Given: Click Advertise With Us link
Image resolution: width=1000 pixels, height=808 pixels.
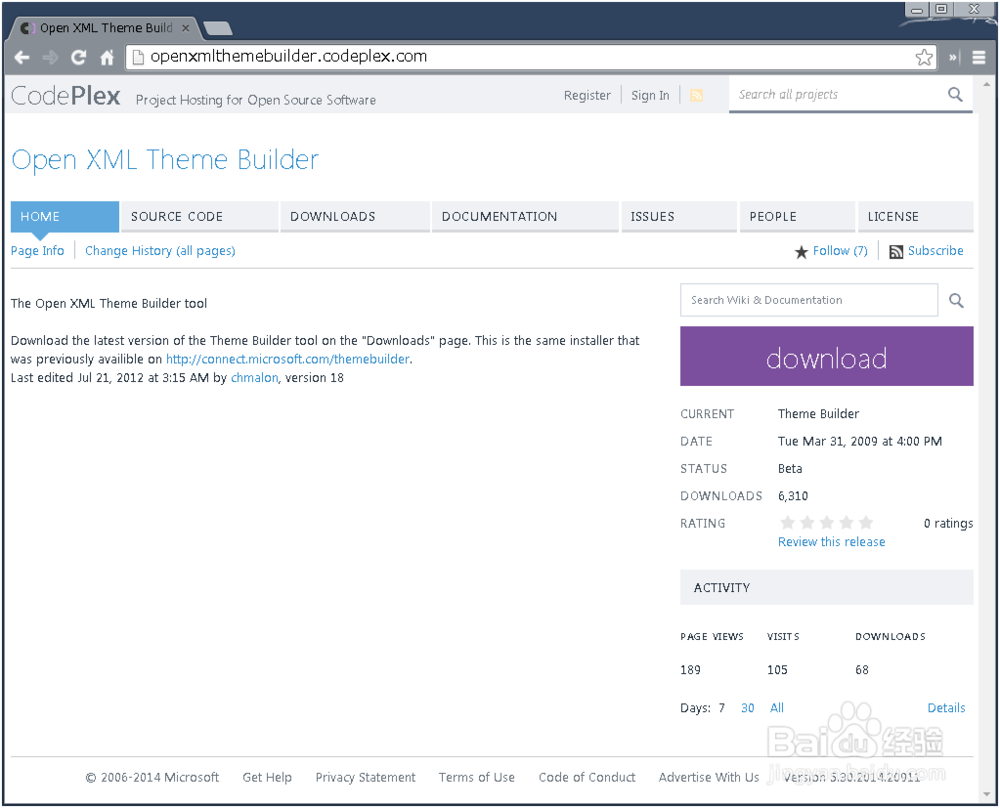Looking at the screenshot, I should (709, 777).
